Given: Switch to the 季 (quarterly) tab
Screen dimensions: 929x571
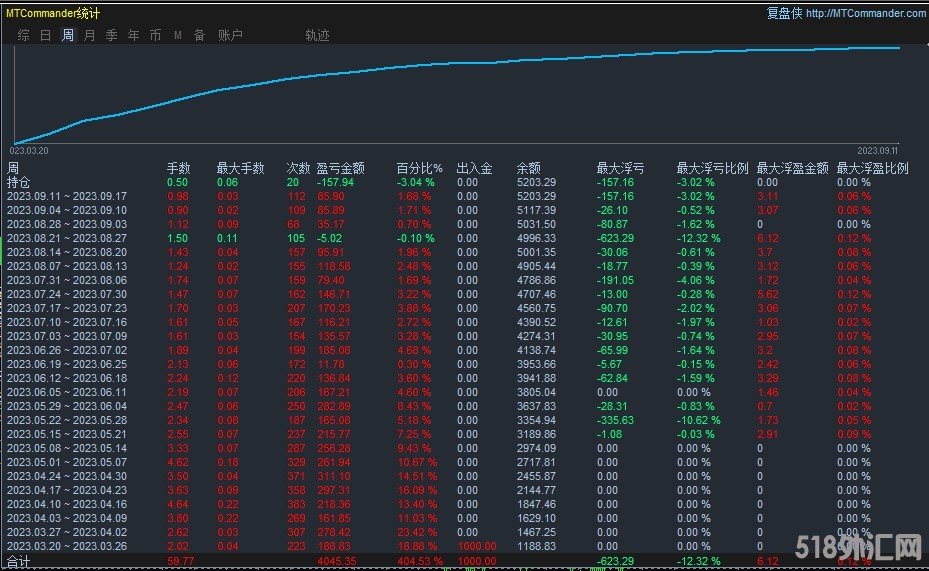Looking at the screenshot, I should 112,35.
